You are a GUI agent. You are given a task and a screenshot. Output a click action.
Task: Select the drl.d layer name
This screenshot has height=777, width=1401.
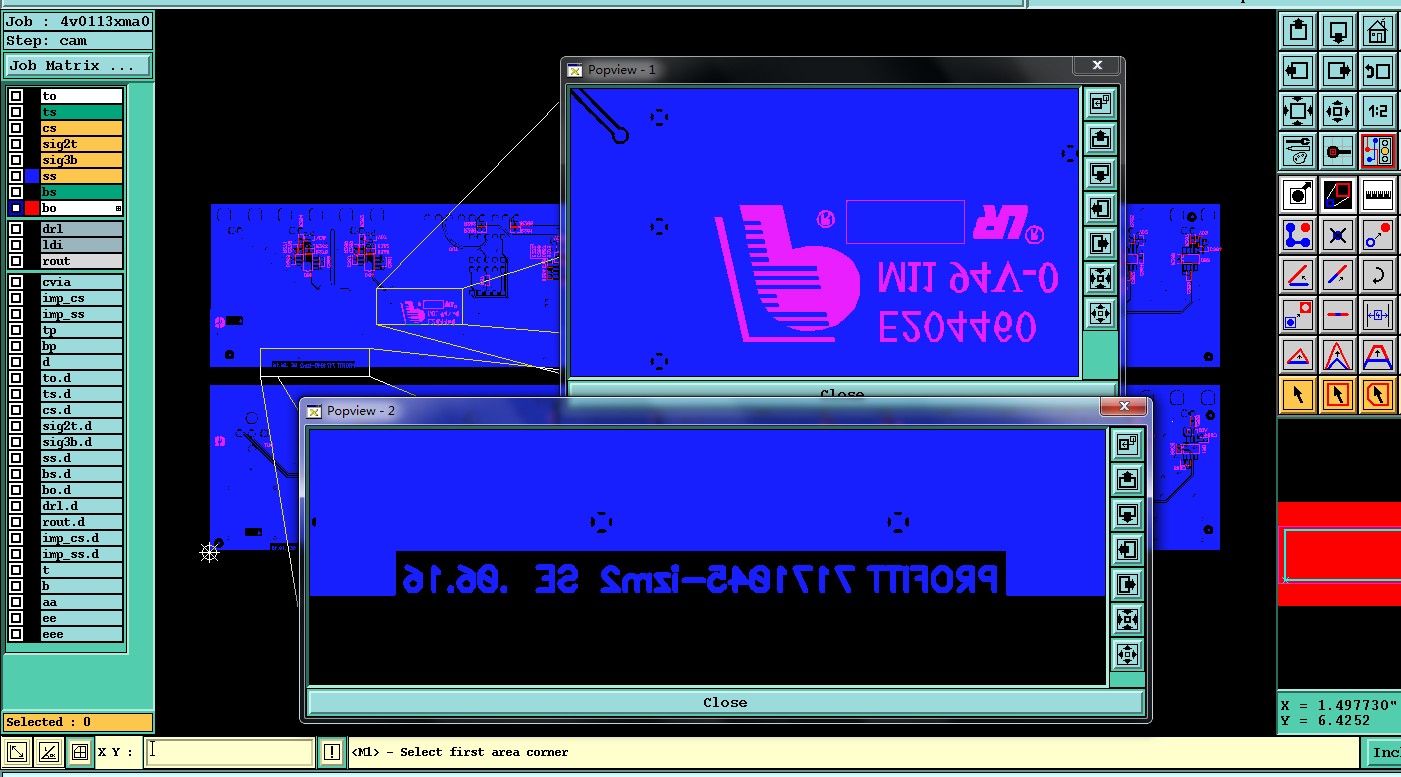[81, 506]
